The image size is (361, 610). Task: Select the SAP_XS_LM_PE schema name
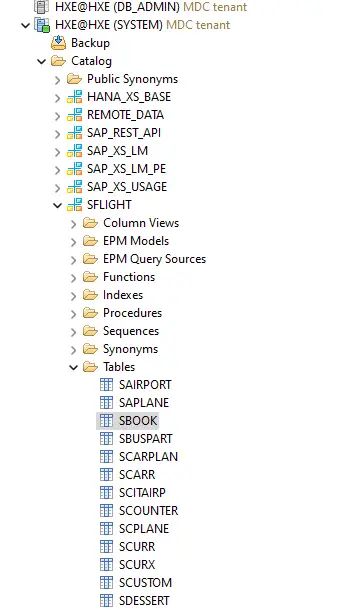point(126,169)
